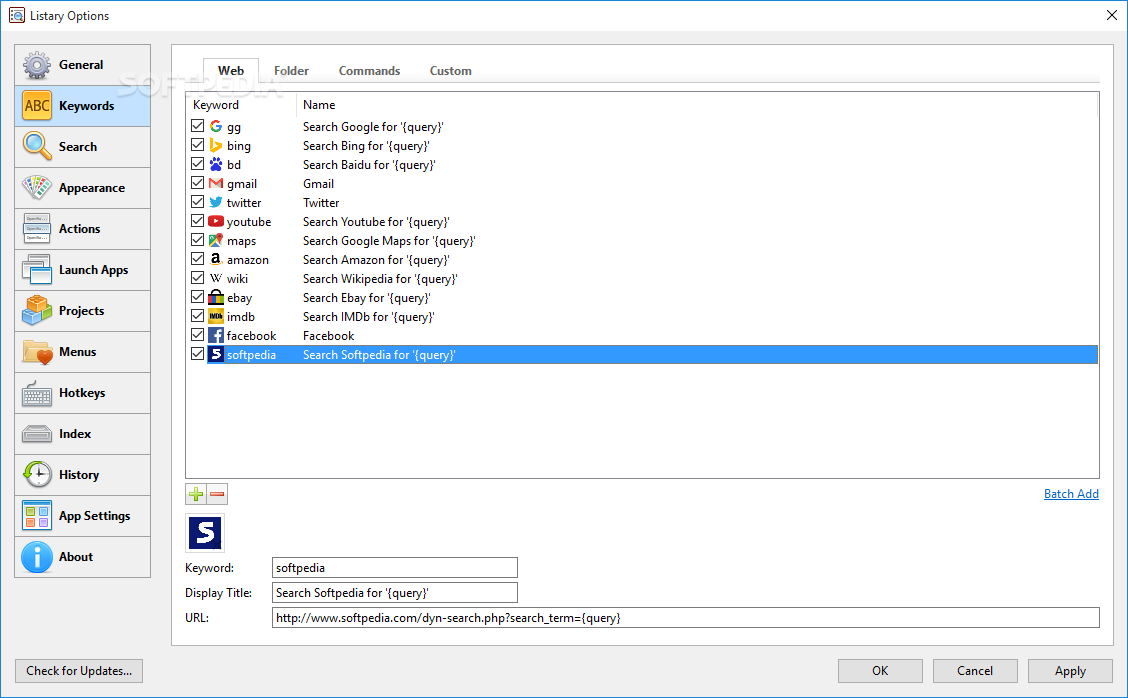
Task: Uncheck the ebay keyword checkbox
Action: 197,297
